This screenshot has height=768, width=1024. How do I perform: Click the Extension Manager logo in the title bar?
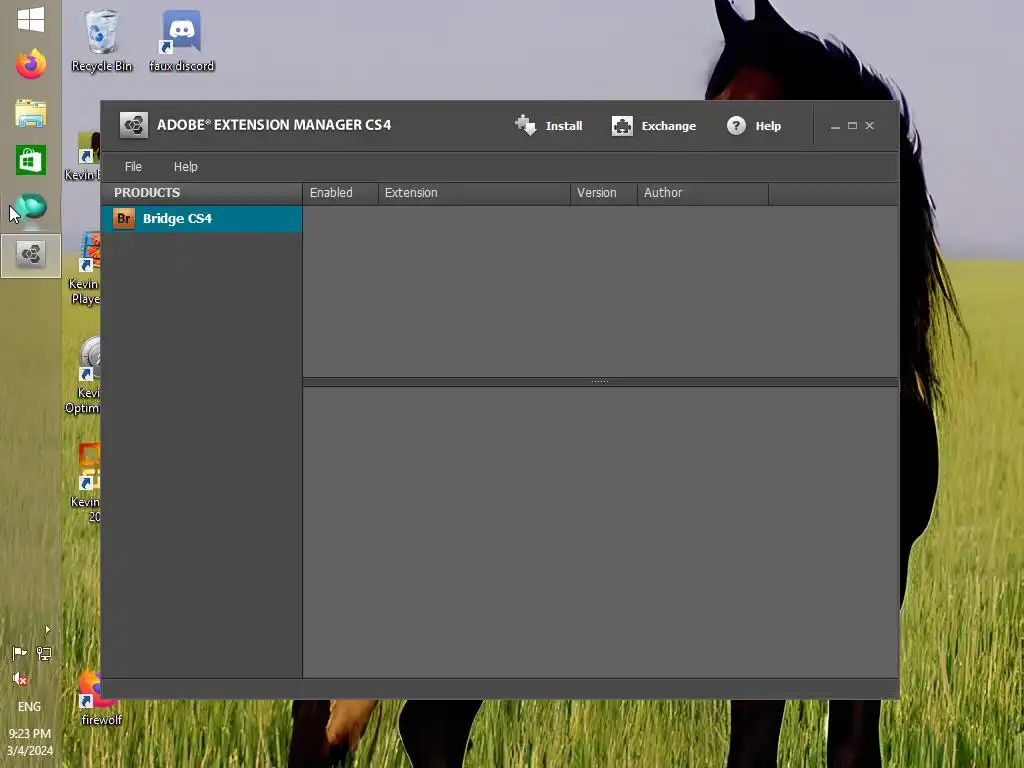pos(134,125)
